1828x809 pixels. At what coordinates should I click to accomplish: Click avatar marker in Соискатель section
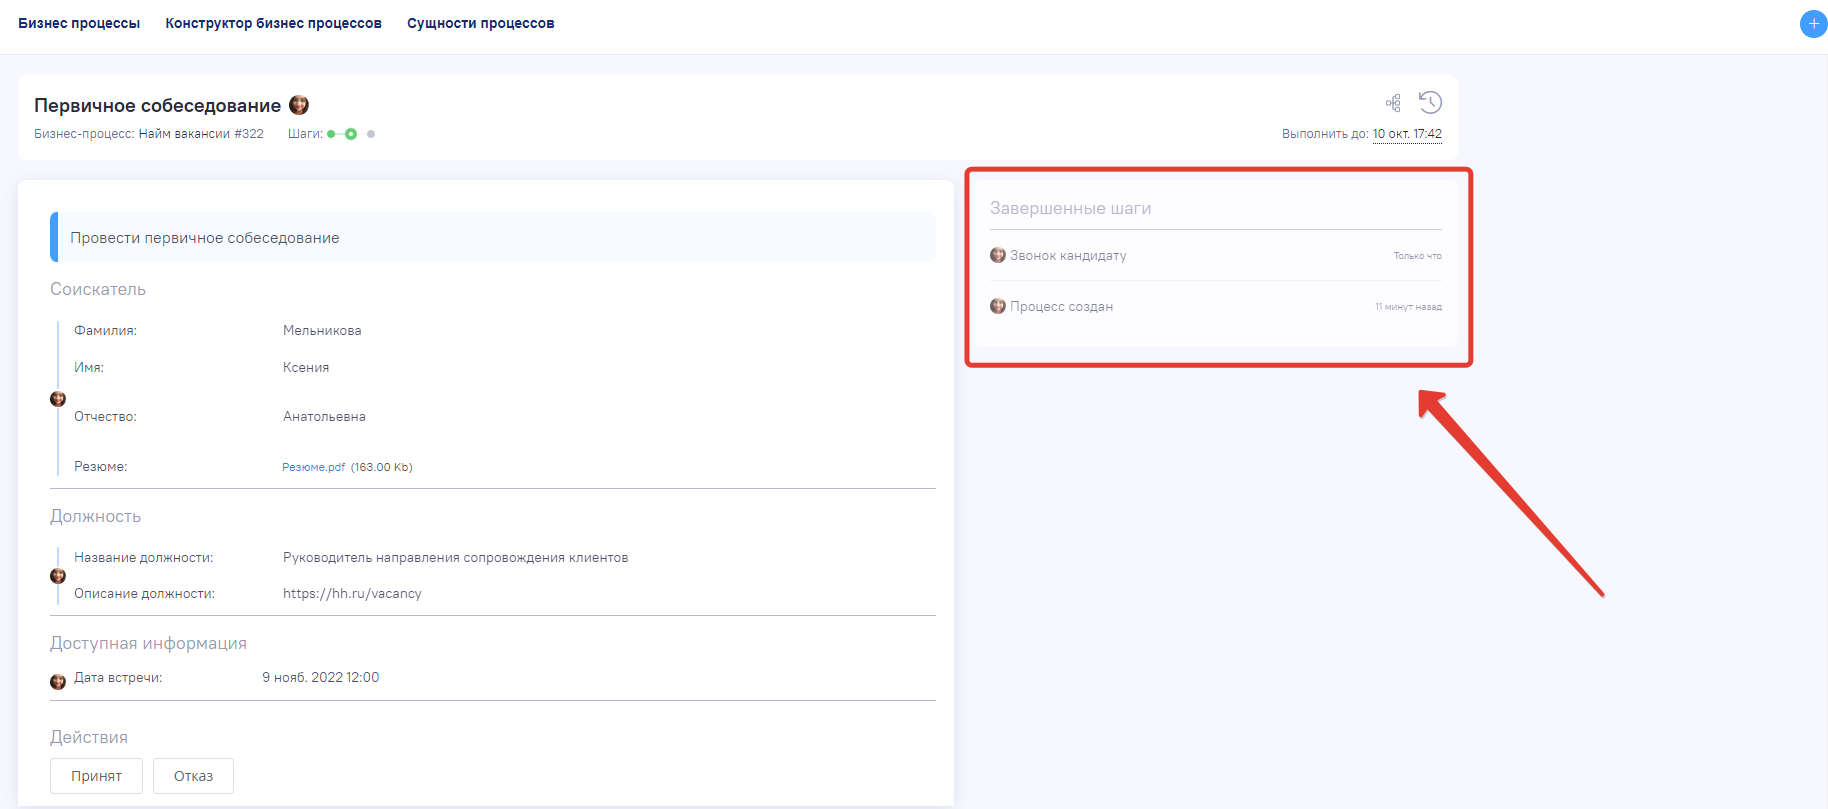pos(58,399)
